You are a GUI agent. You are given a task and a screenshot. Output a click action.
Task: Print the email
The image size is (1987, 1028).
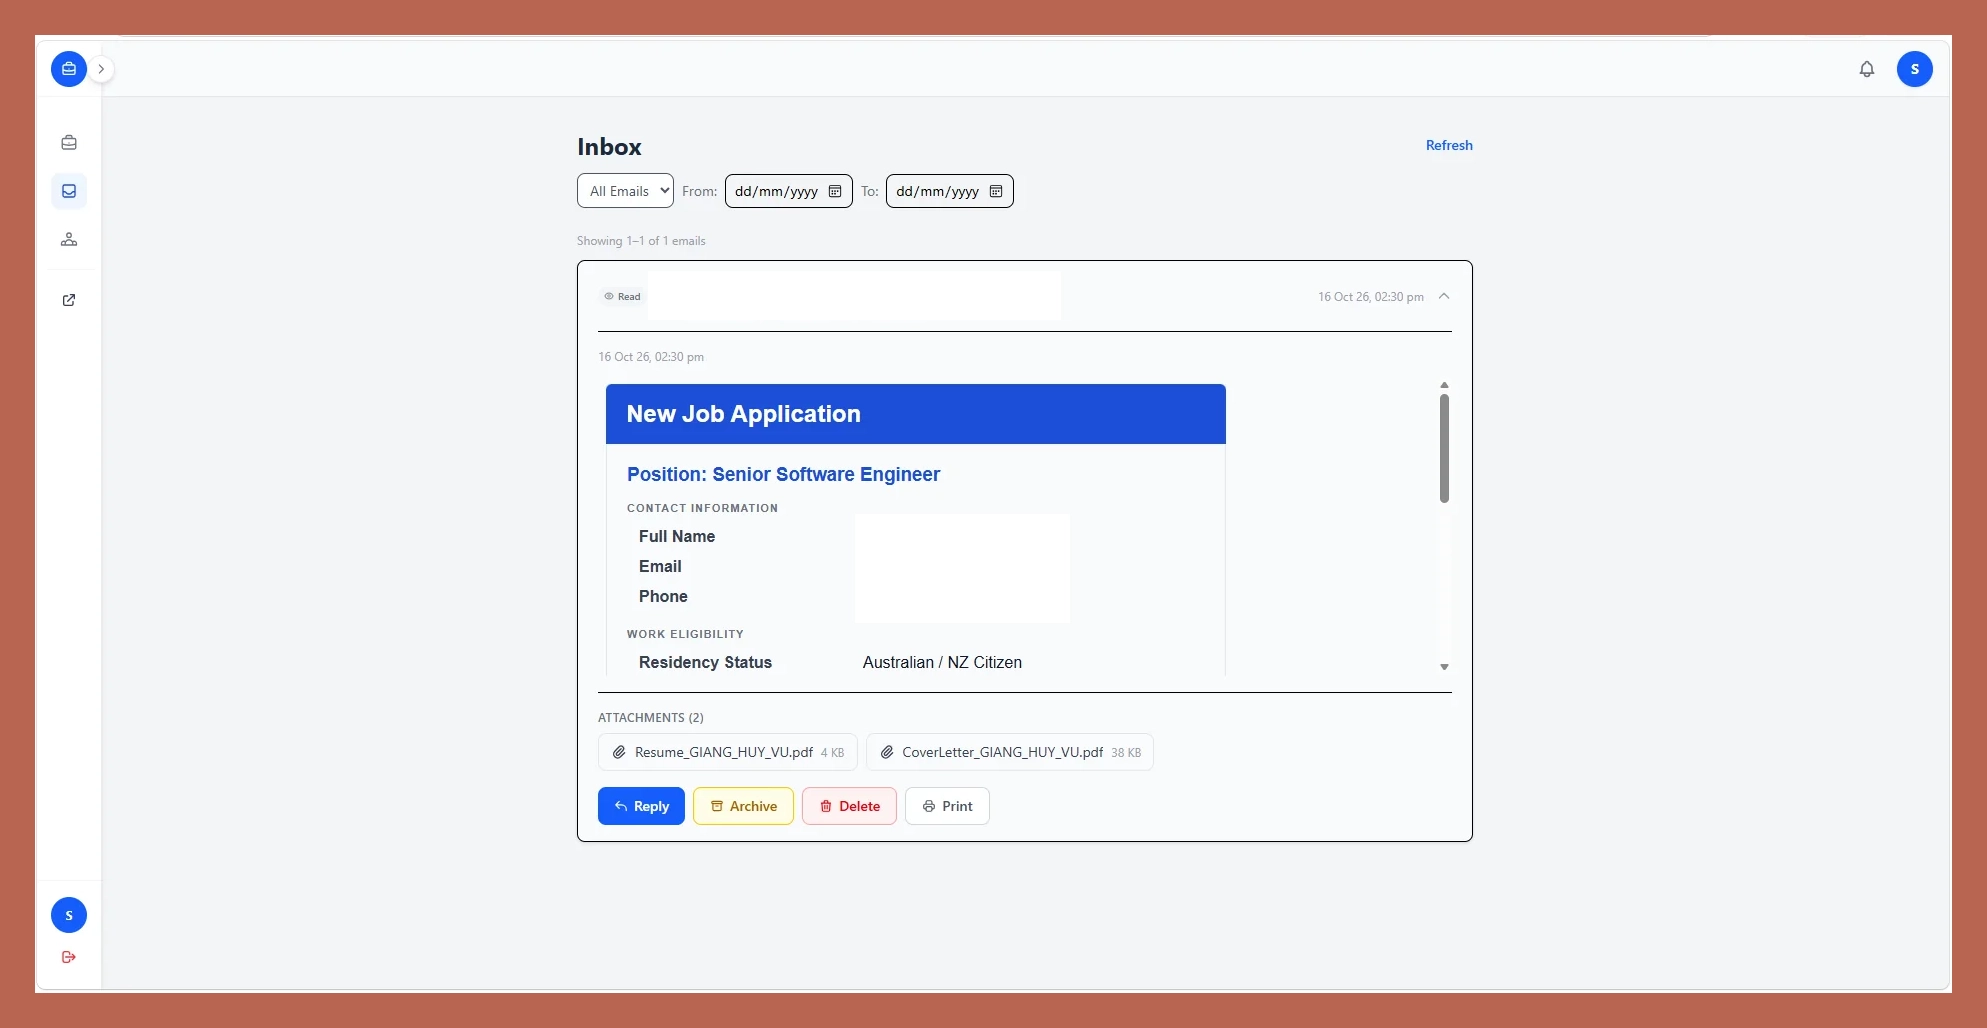coord(947,806)
